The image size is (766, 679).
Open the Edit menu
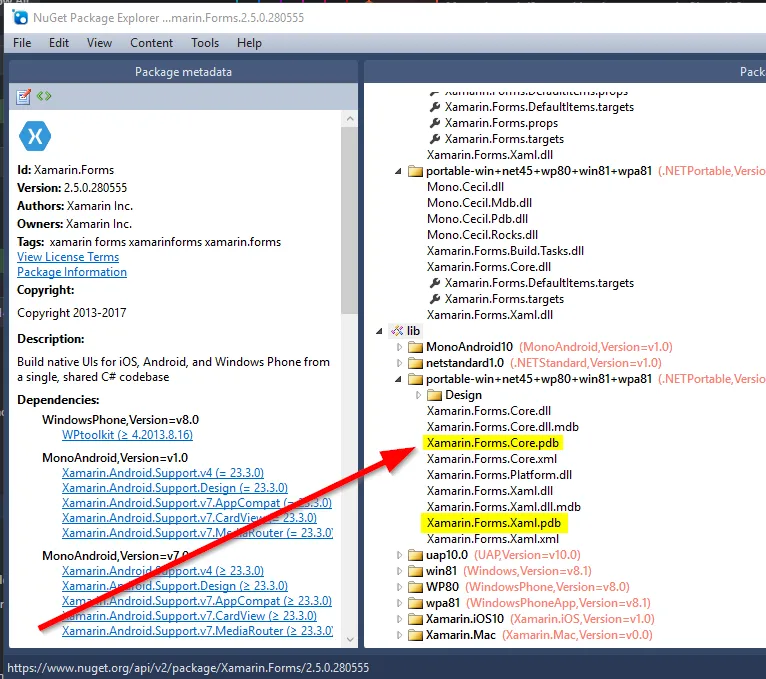(x=59, y=43)
